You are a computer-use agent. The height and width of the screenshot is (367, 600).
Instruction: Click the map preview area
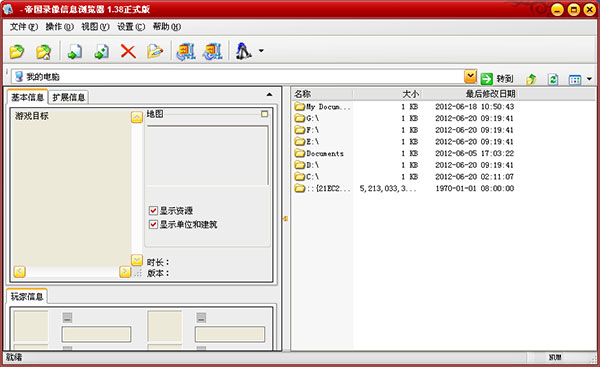[x=208, y=155]
